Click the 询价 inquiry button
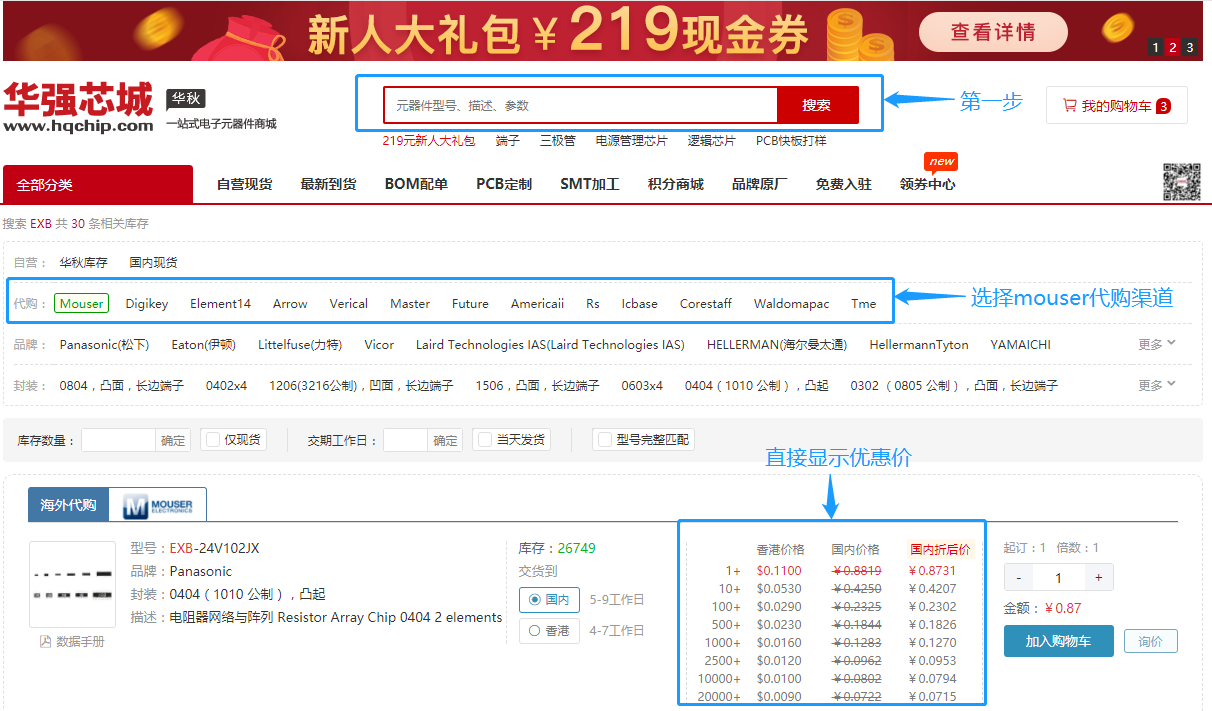This screenshot has width=1212, height=711. (x=1150, y=641)
